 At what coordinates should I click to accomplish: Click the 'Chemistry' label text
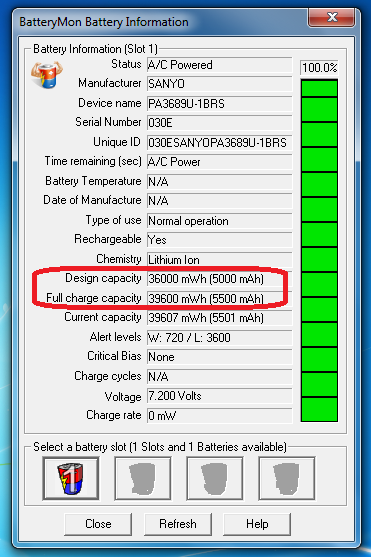point(119,259)
